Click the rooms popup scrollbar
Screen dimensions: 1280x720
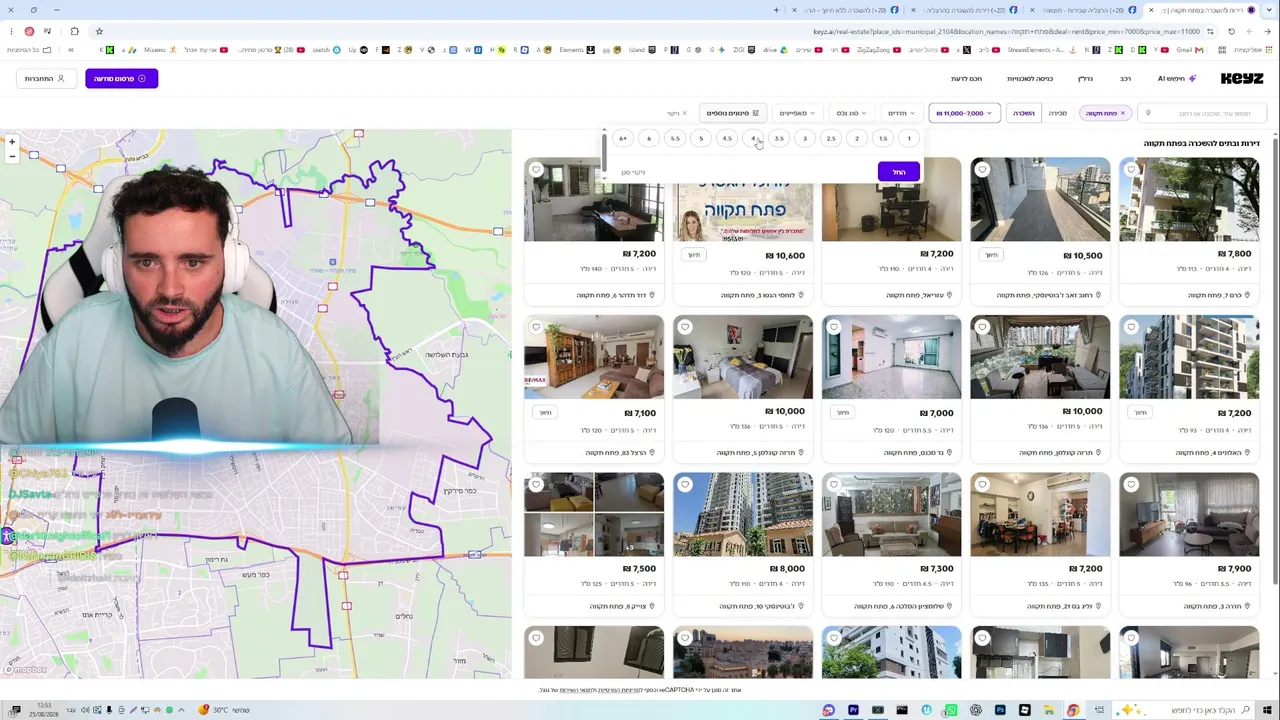click(604, 152)
